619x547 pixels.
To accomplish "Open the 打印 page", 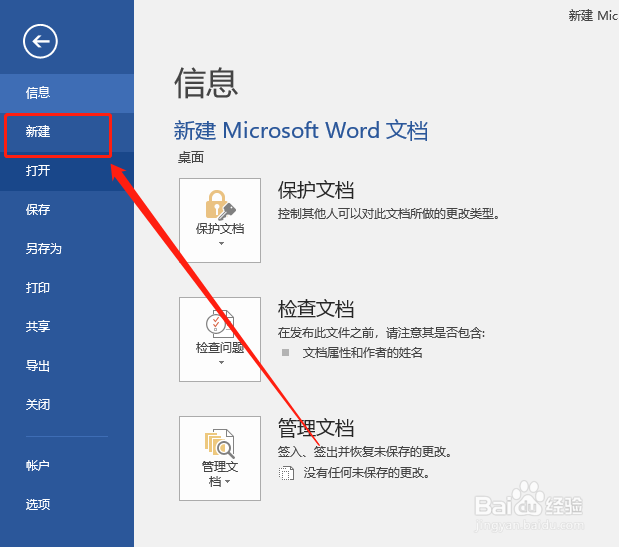I will 67,288.
